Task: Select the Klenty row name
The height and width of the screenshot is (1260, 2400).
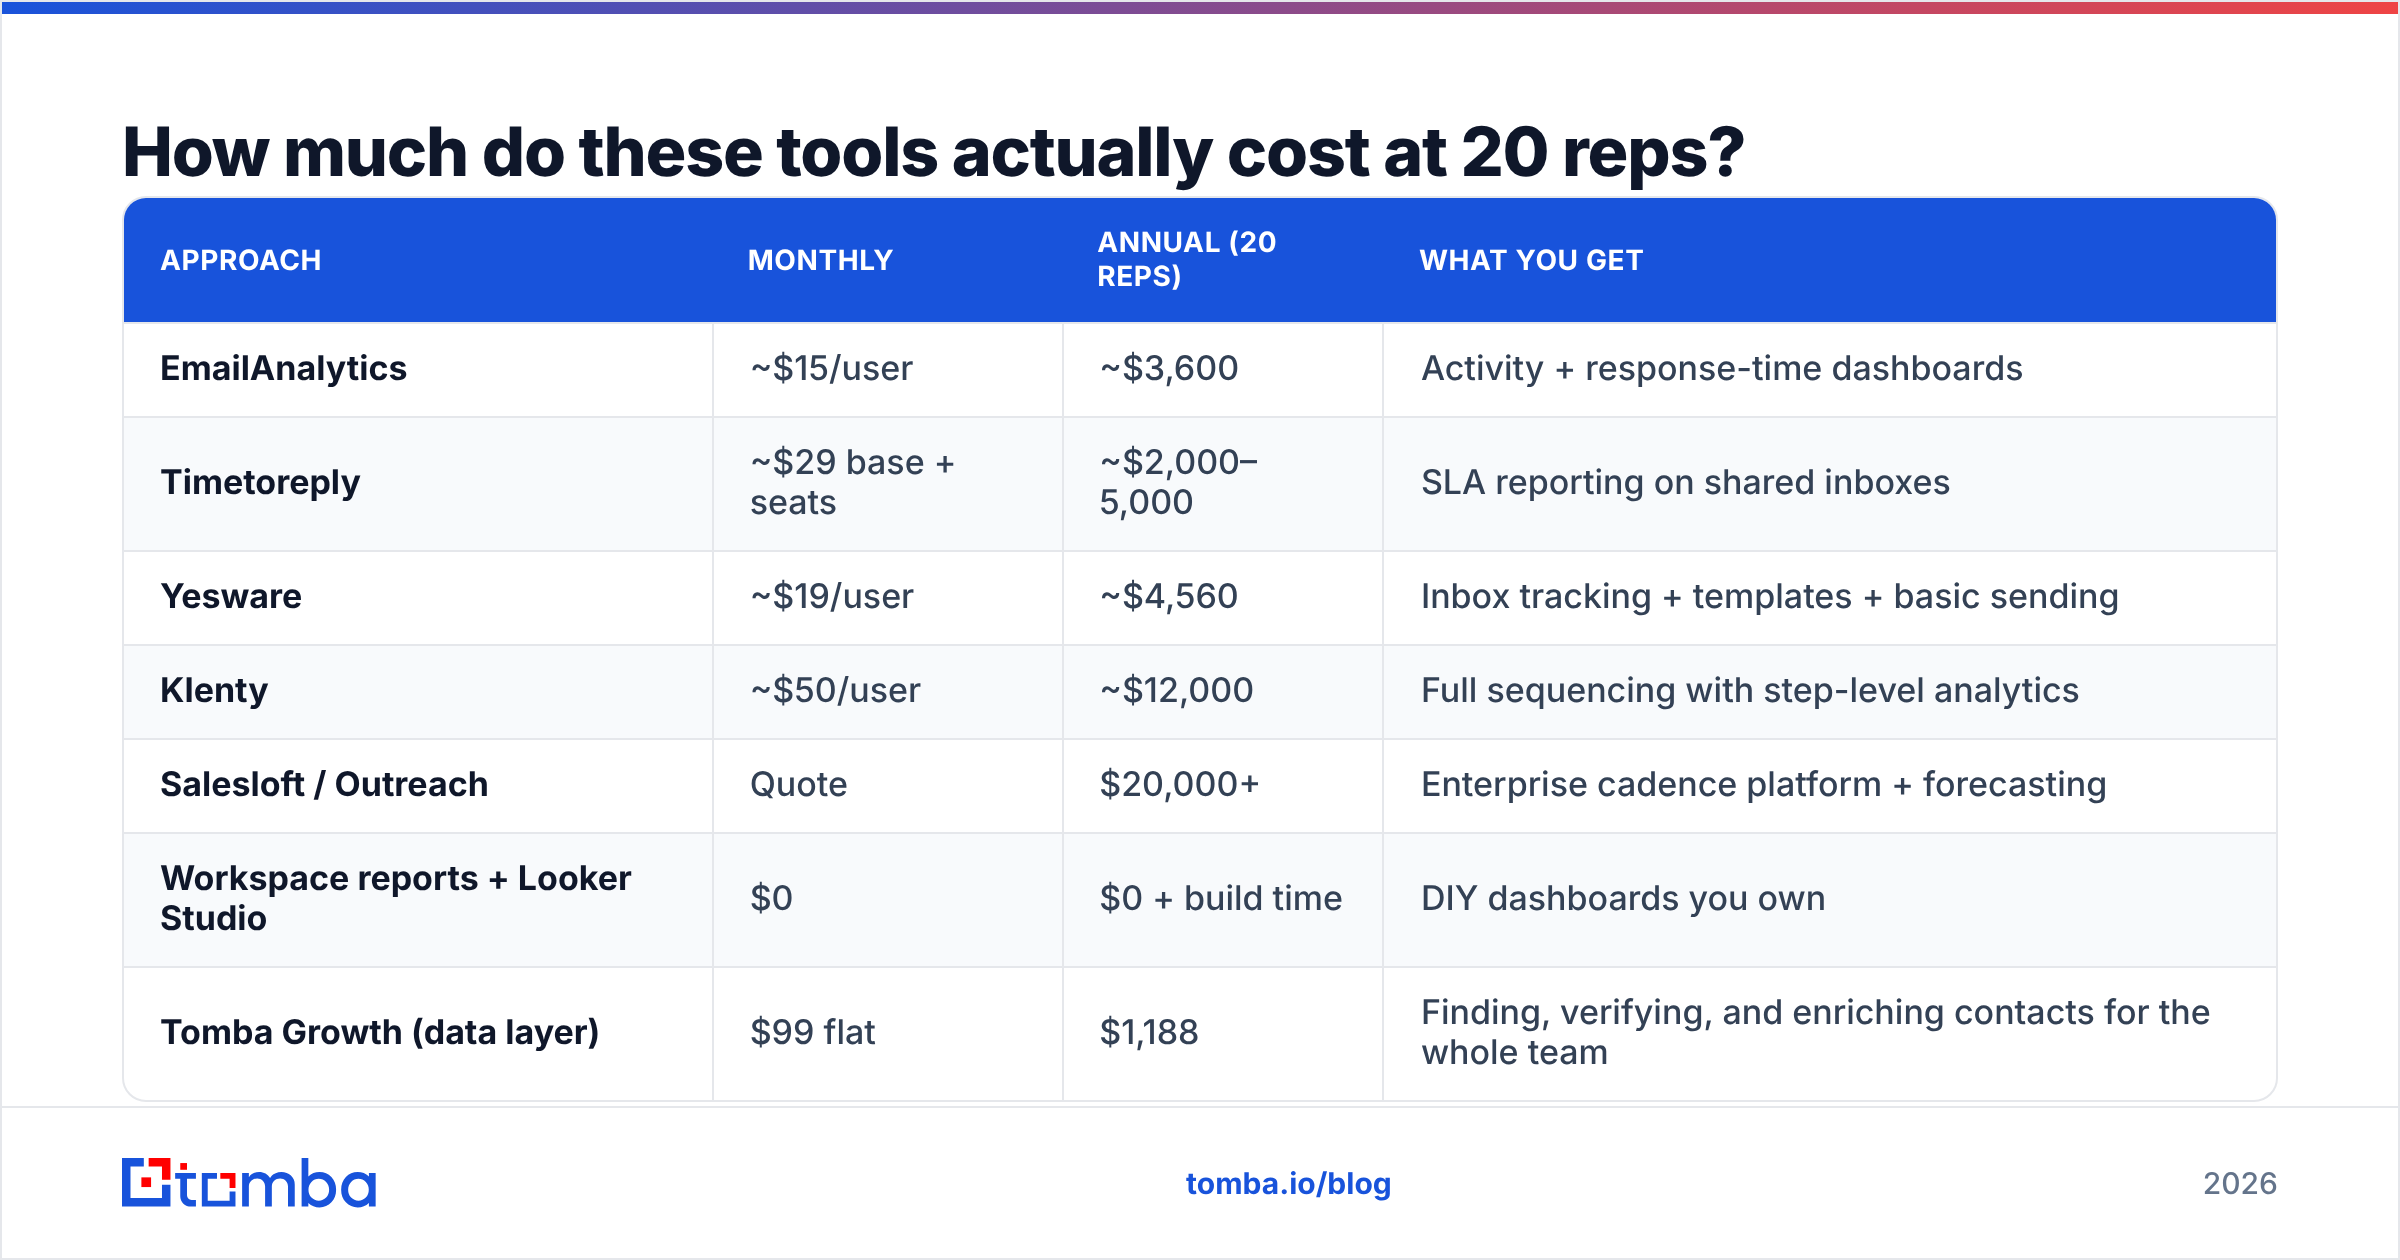Action: click(x=214, y=691)
